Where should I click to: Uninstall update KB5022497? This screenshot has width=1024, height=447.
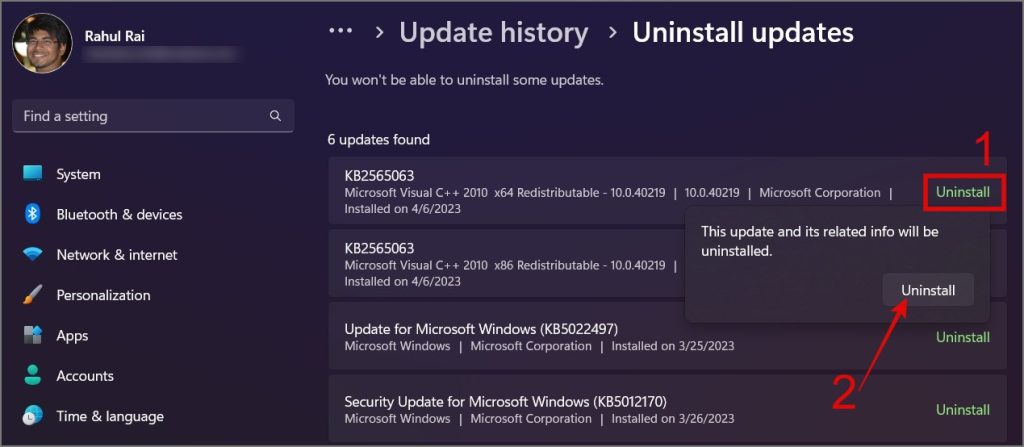tap(962, 337)
